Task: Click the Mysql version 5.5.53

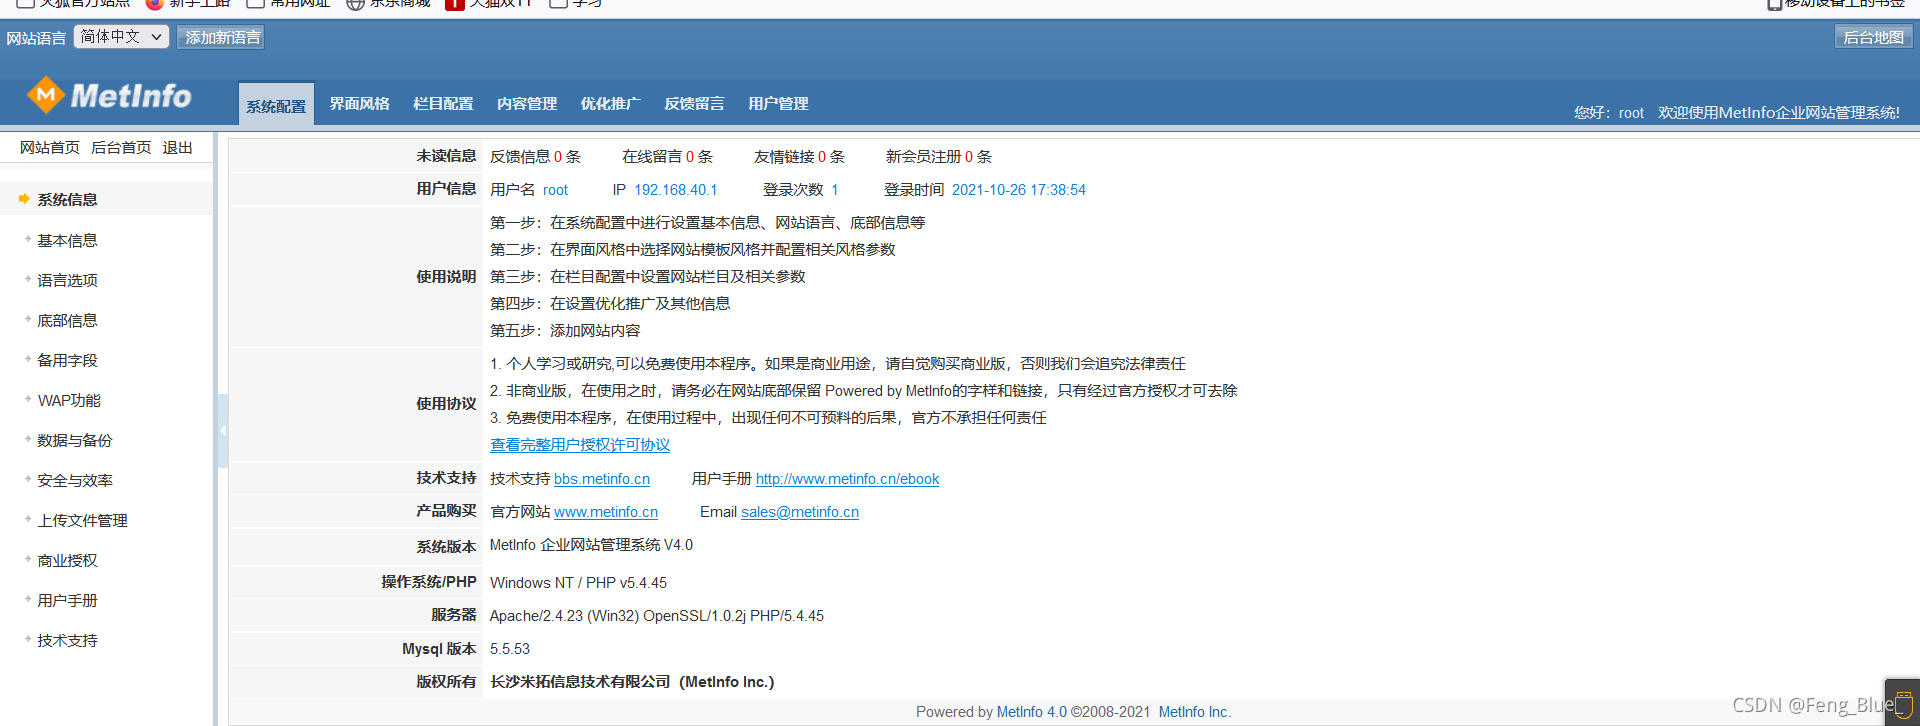Action: [510, 649]
